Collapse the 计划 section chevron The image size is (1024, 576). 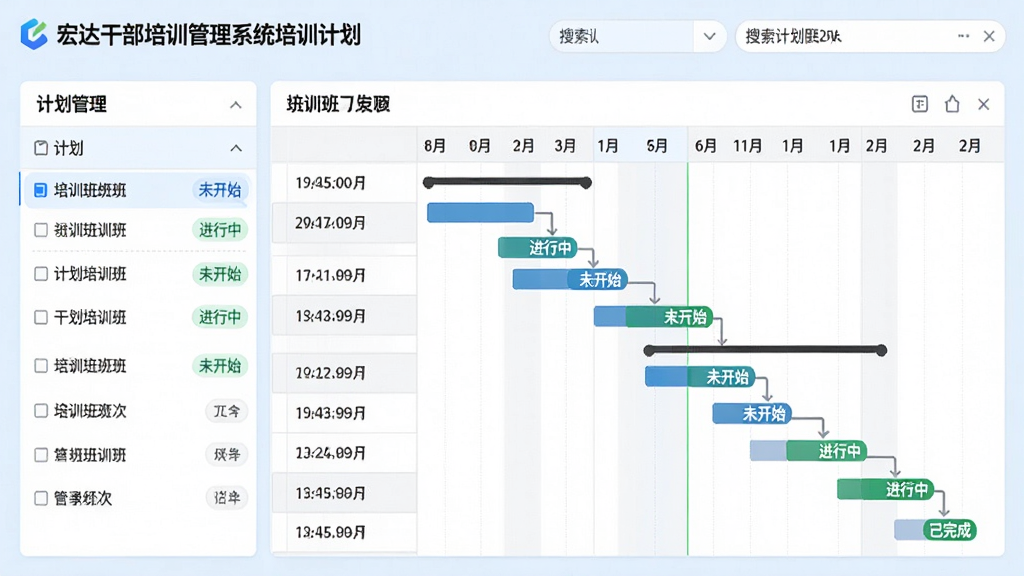tap(236, 148)
